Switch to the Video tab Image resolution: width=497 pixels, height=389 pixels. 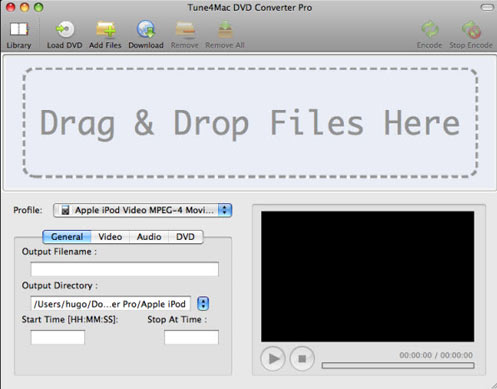point(110,237)
